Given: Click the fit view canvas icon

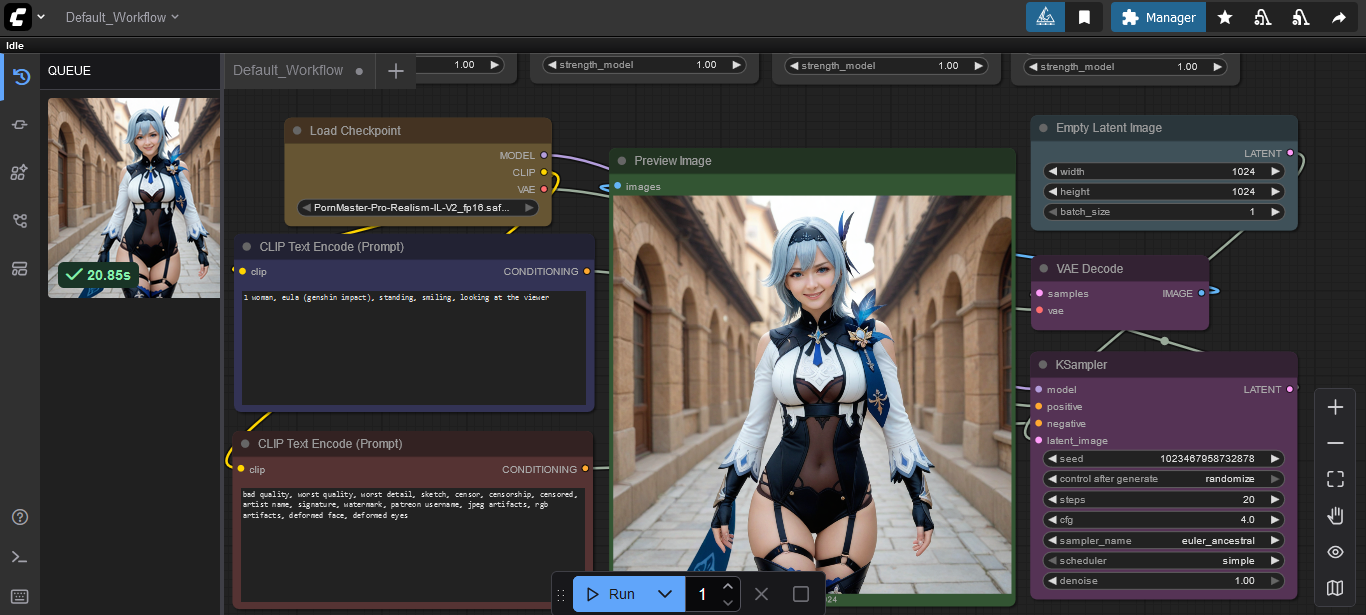Looking at the screenshot, I should tap(1335, 479).
